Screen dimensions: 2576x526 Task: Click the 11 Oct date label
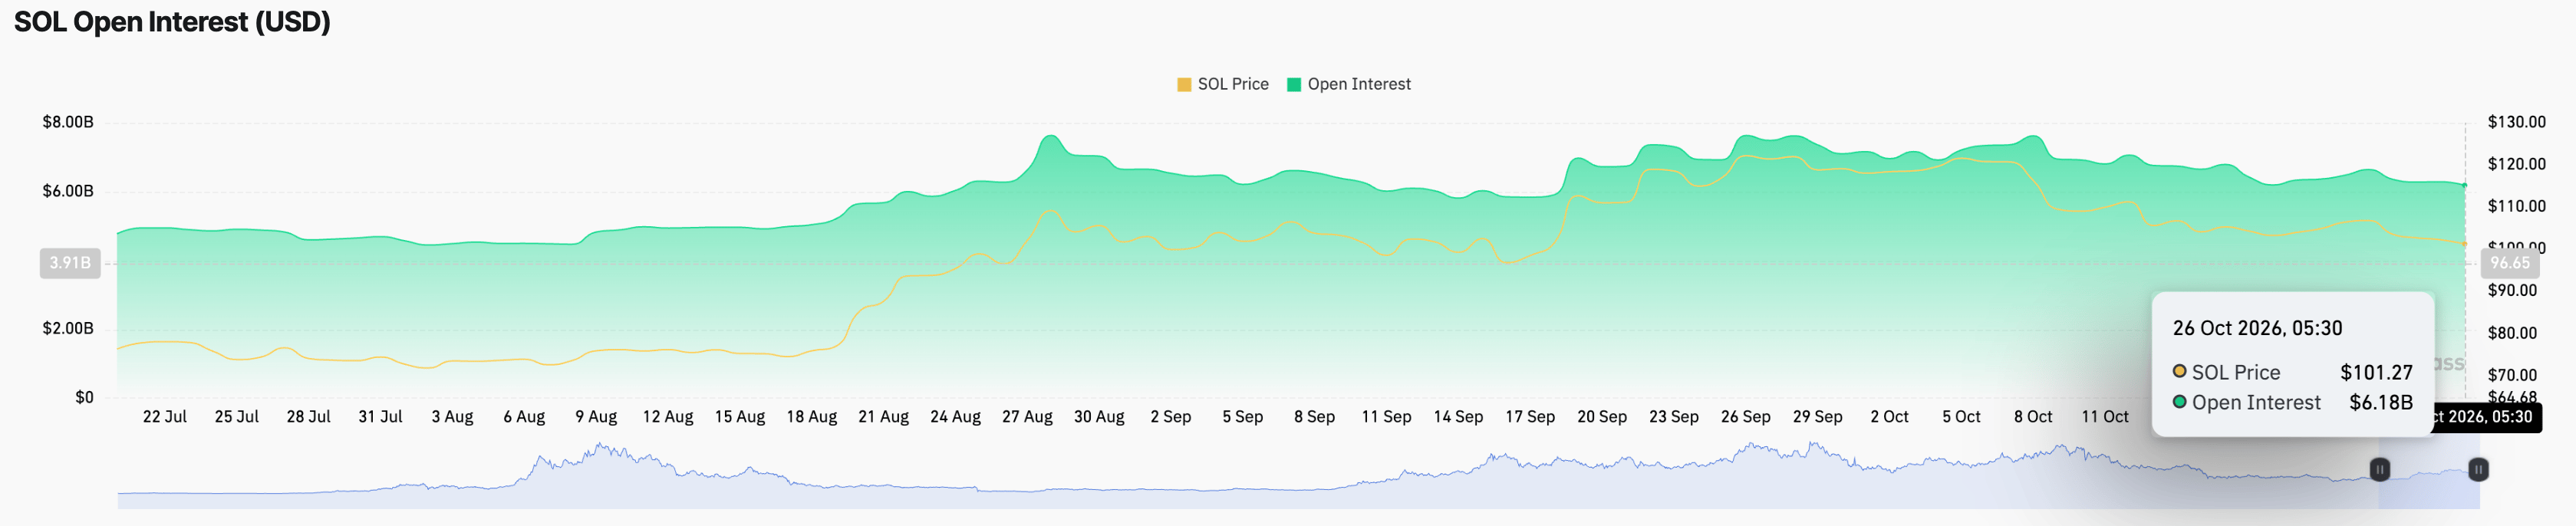[x=2105, y=417]
